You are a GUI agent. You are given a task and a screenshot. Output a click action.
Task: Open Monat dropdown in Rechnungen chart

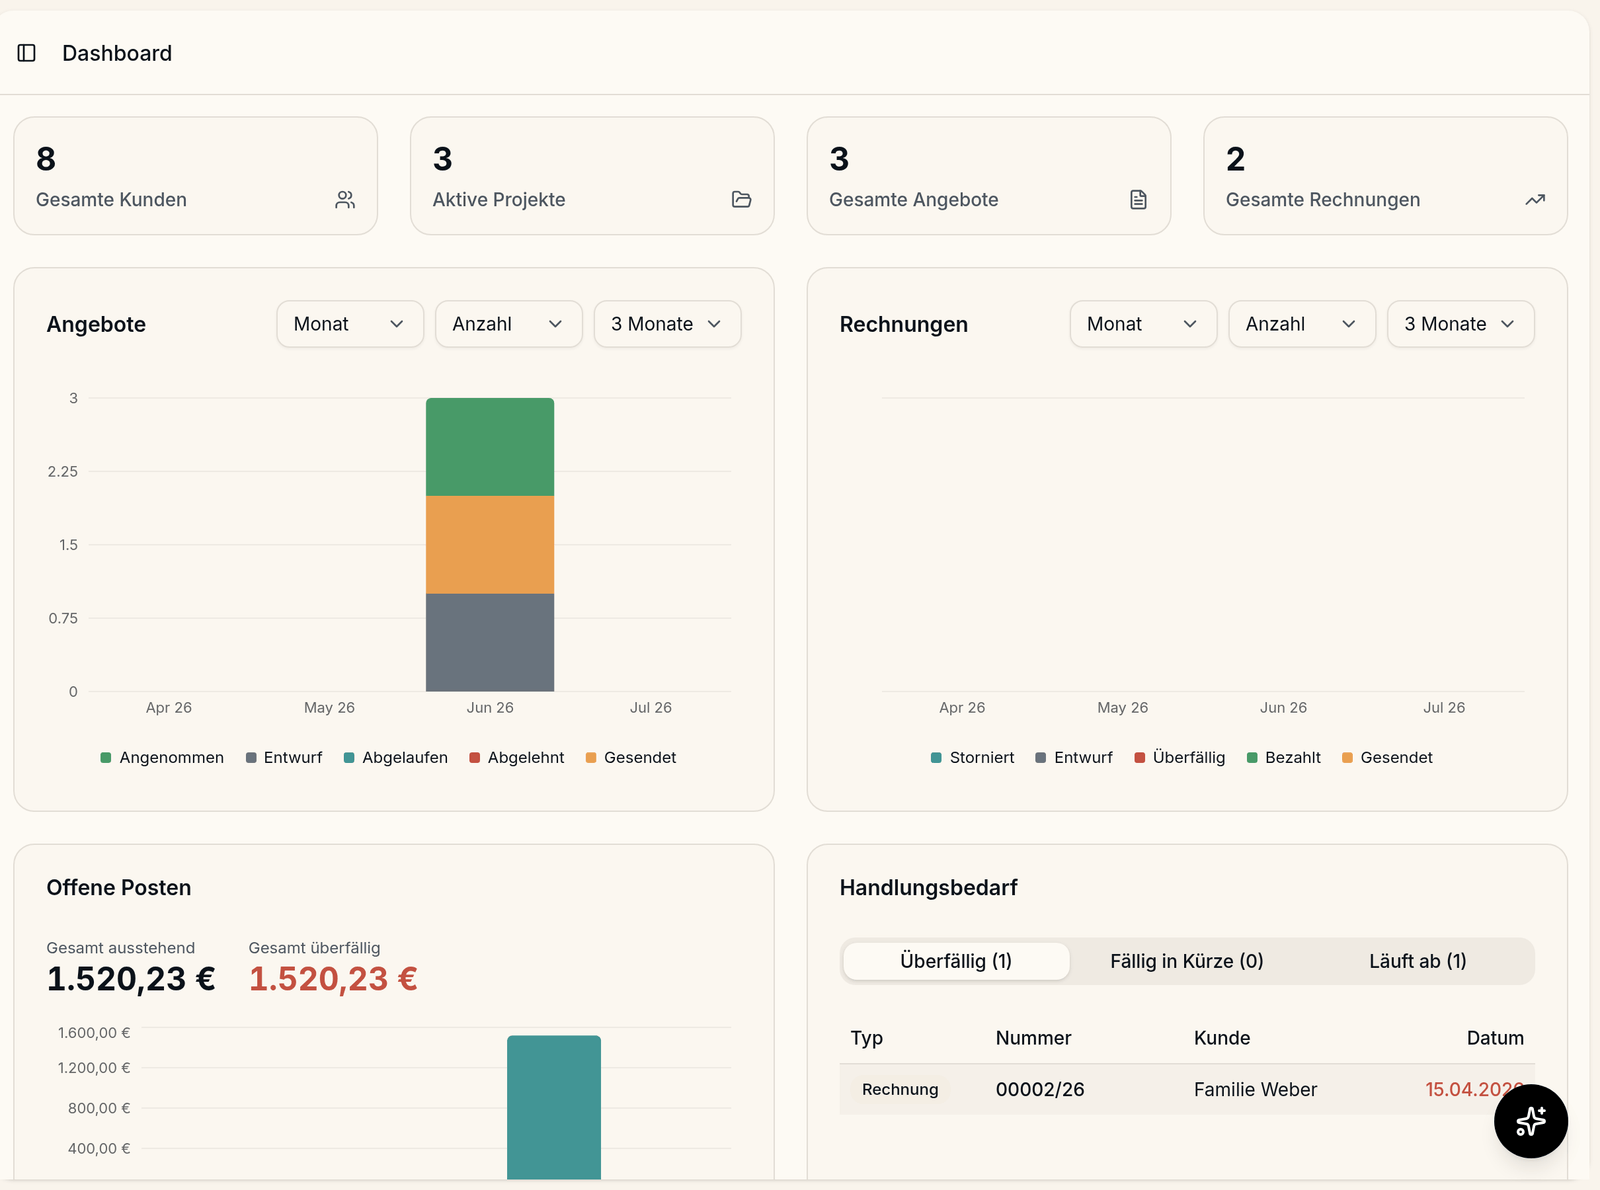click(x=1143, y=324)
